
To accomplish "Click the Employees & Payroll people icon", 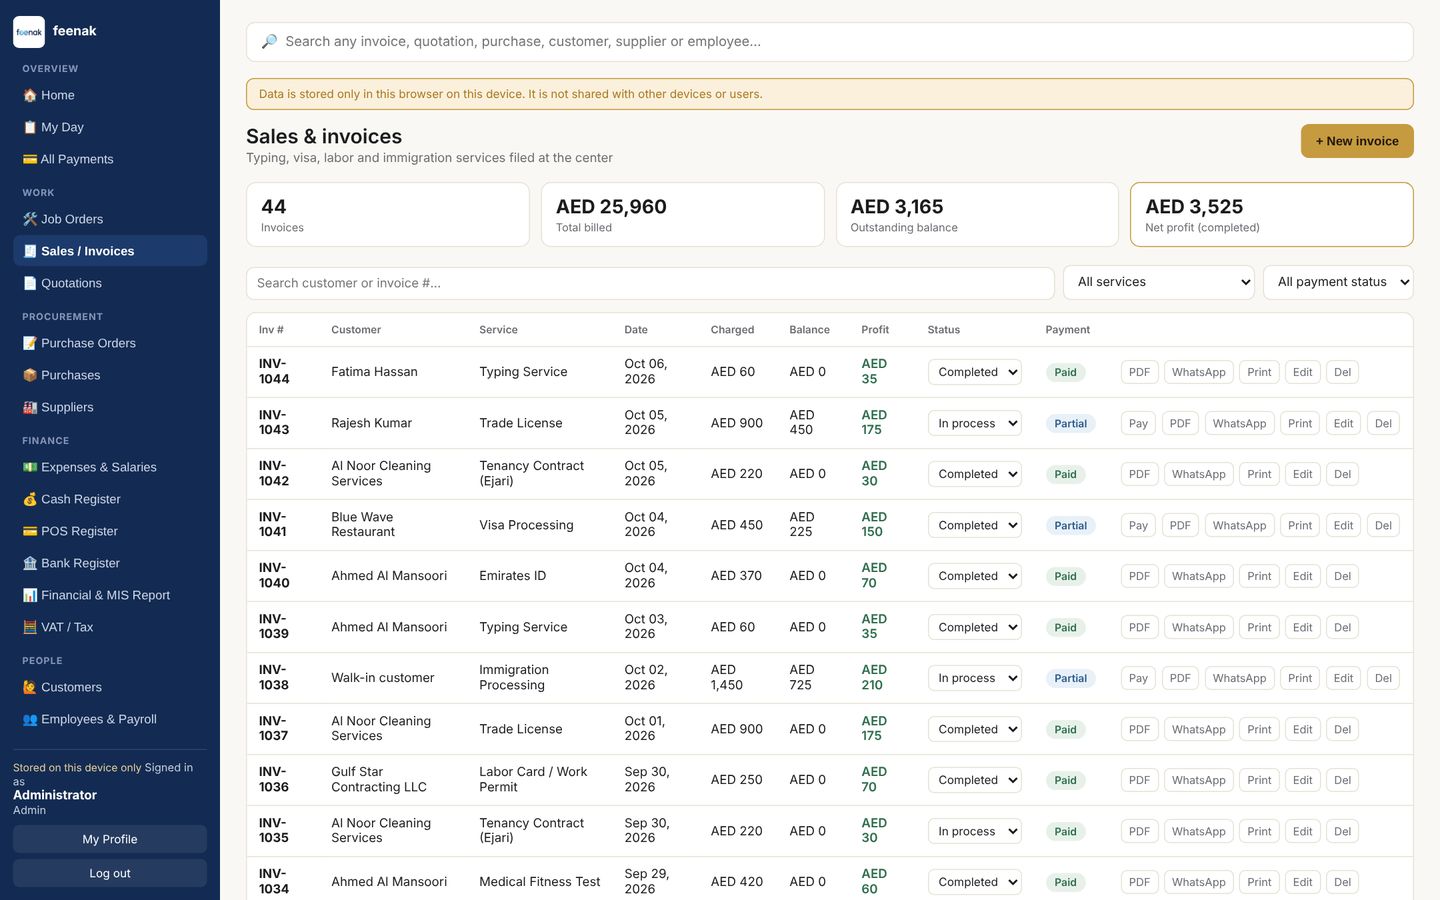I will pos(30,719).
